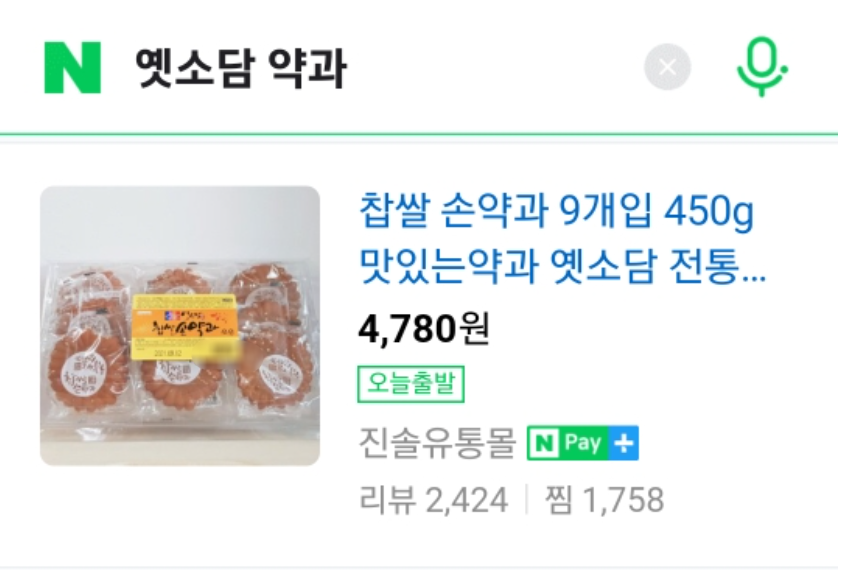Open the 리뷰 2,424 review count
The image size is (848, 576).
coord(434,500)
